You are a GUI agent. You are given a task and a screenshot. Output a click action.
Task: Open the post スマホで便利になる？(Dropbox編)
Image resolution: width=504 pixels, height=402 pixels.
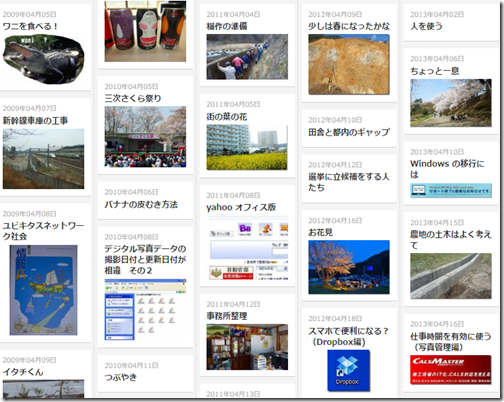348,336
